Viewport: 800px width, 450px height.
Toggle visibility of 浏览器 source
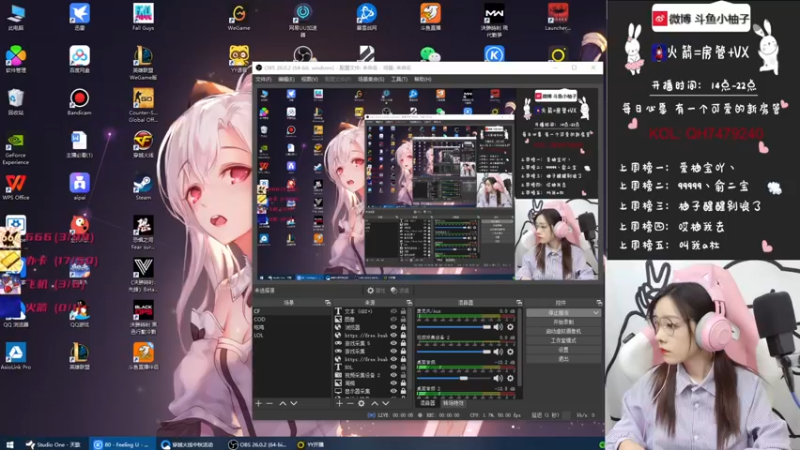click(393, 327)
